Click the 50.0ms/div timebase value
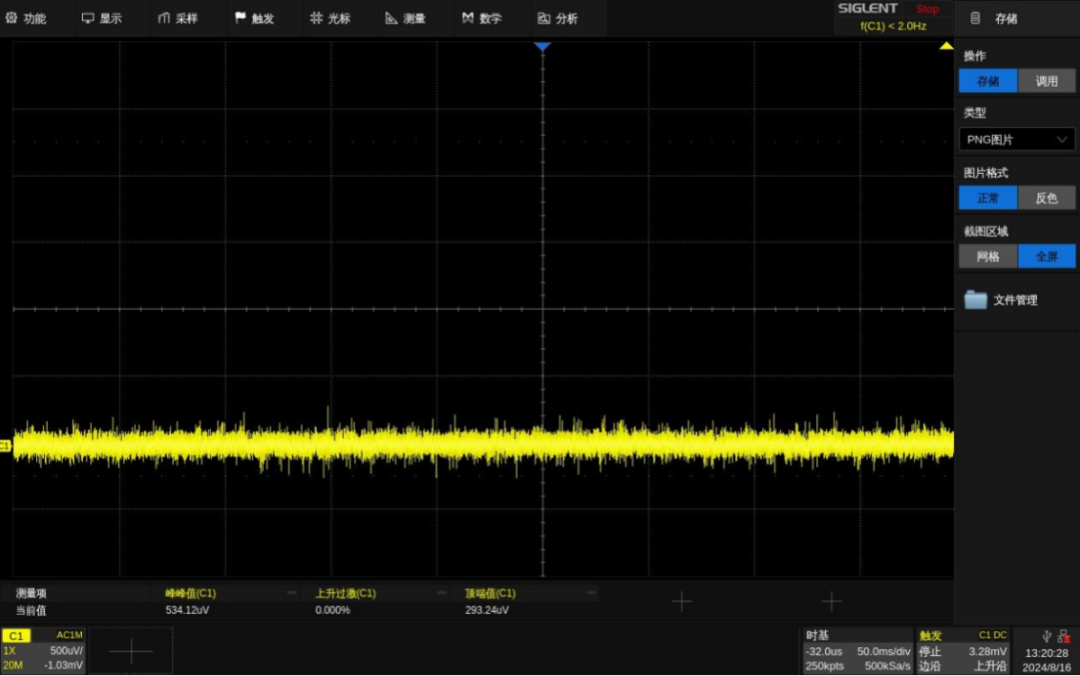 (883, 651)
